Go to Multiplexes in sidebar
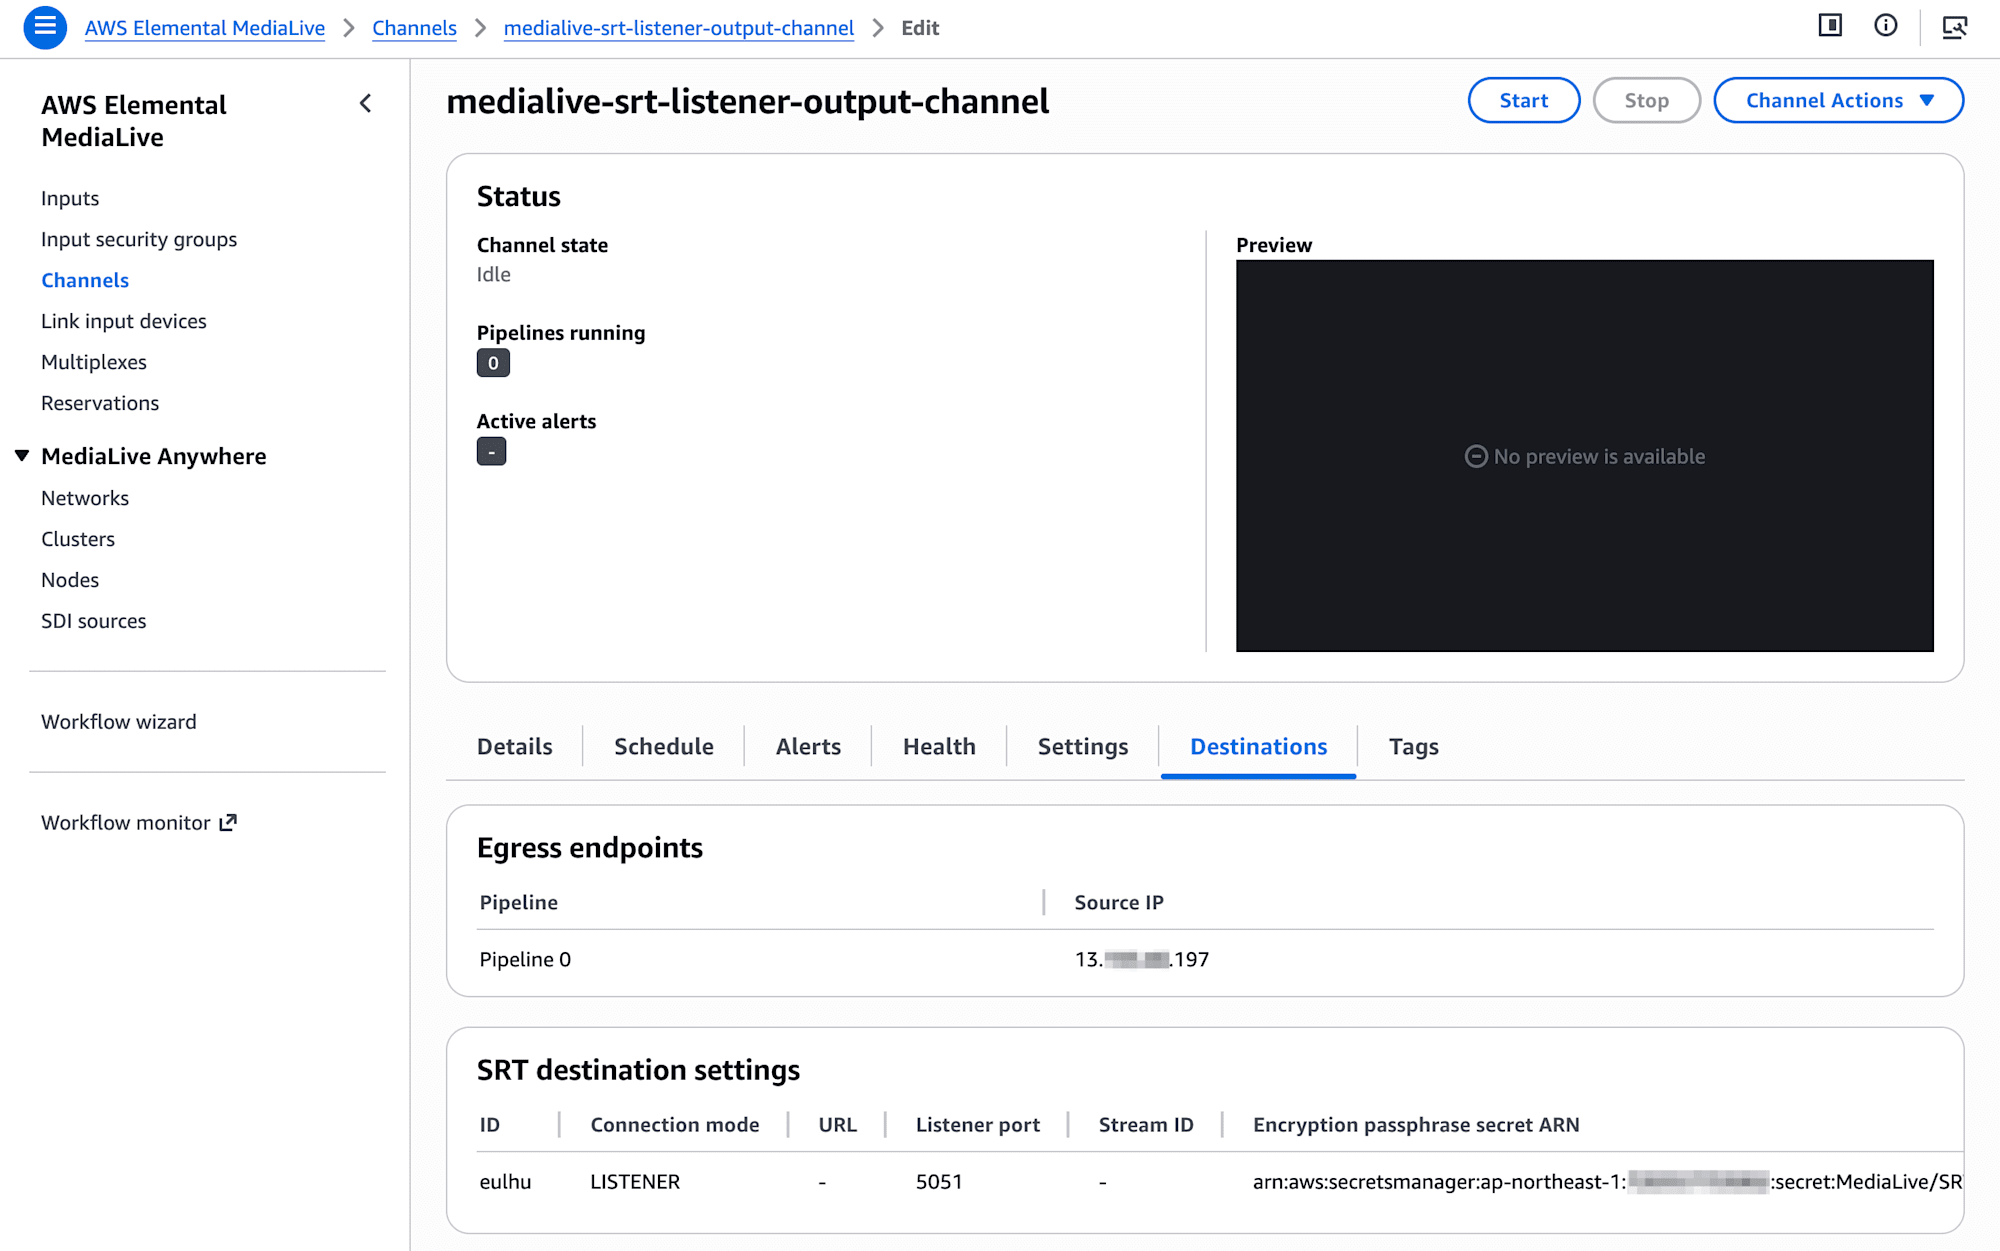The height and width of the screenshot is (1251, 2000). pos(94,362)
